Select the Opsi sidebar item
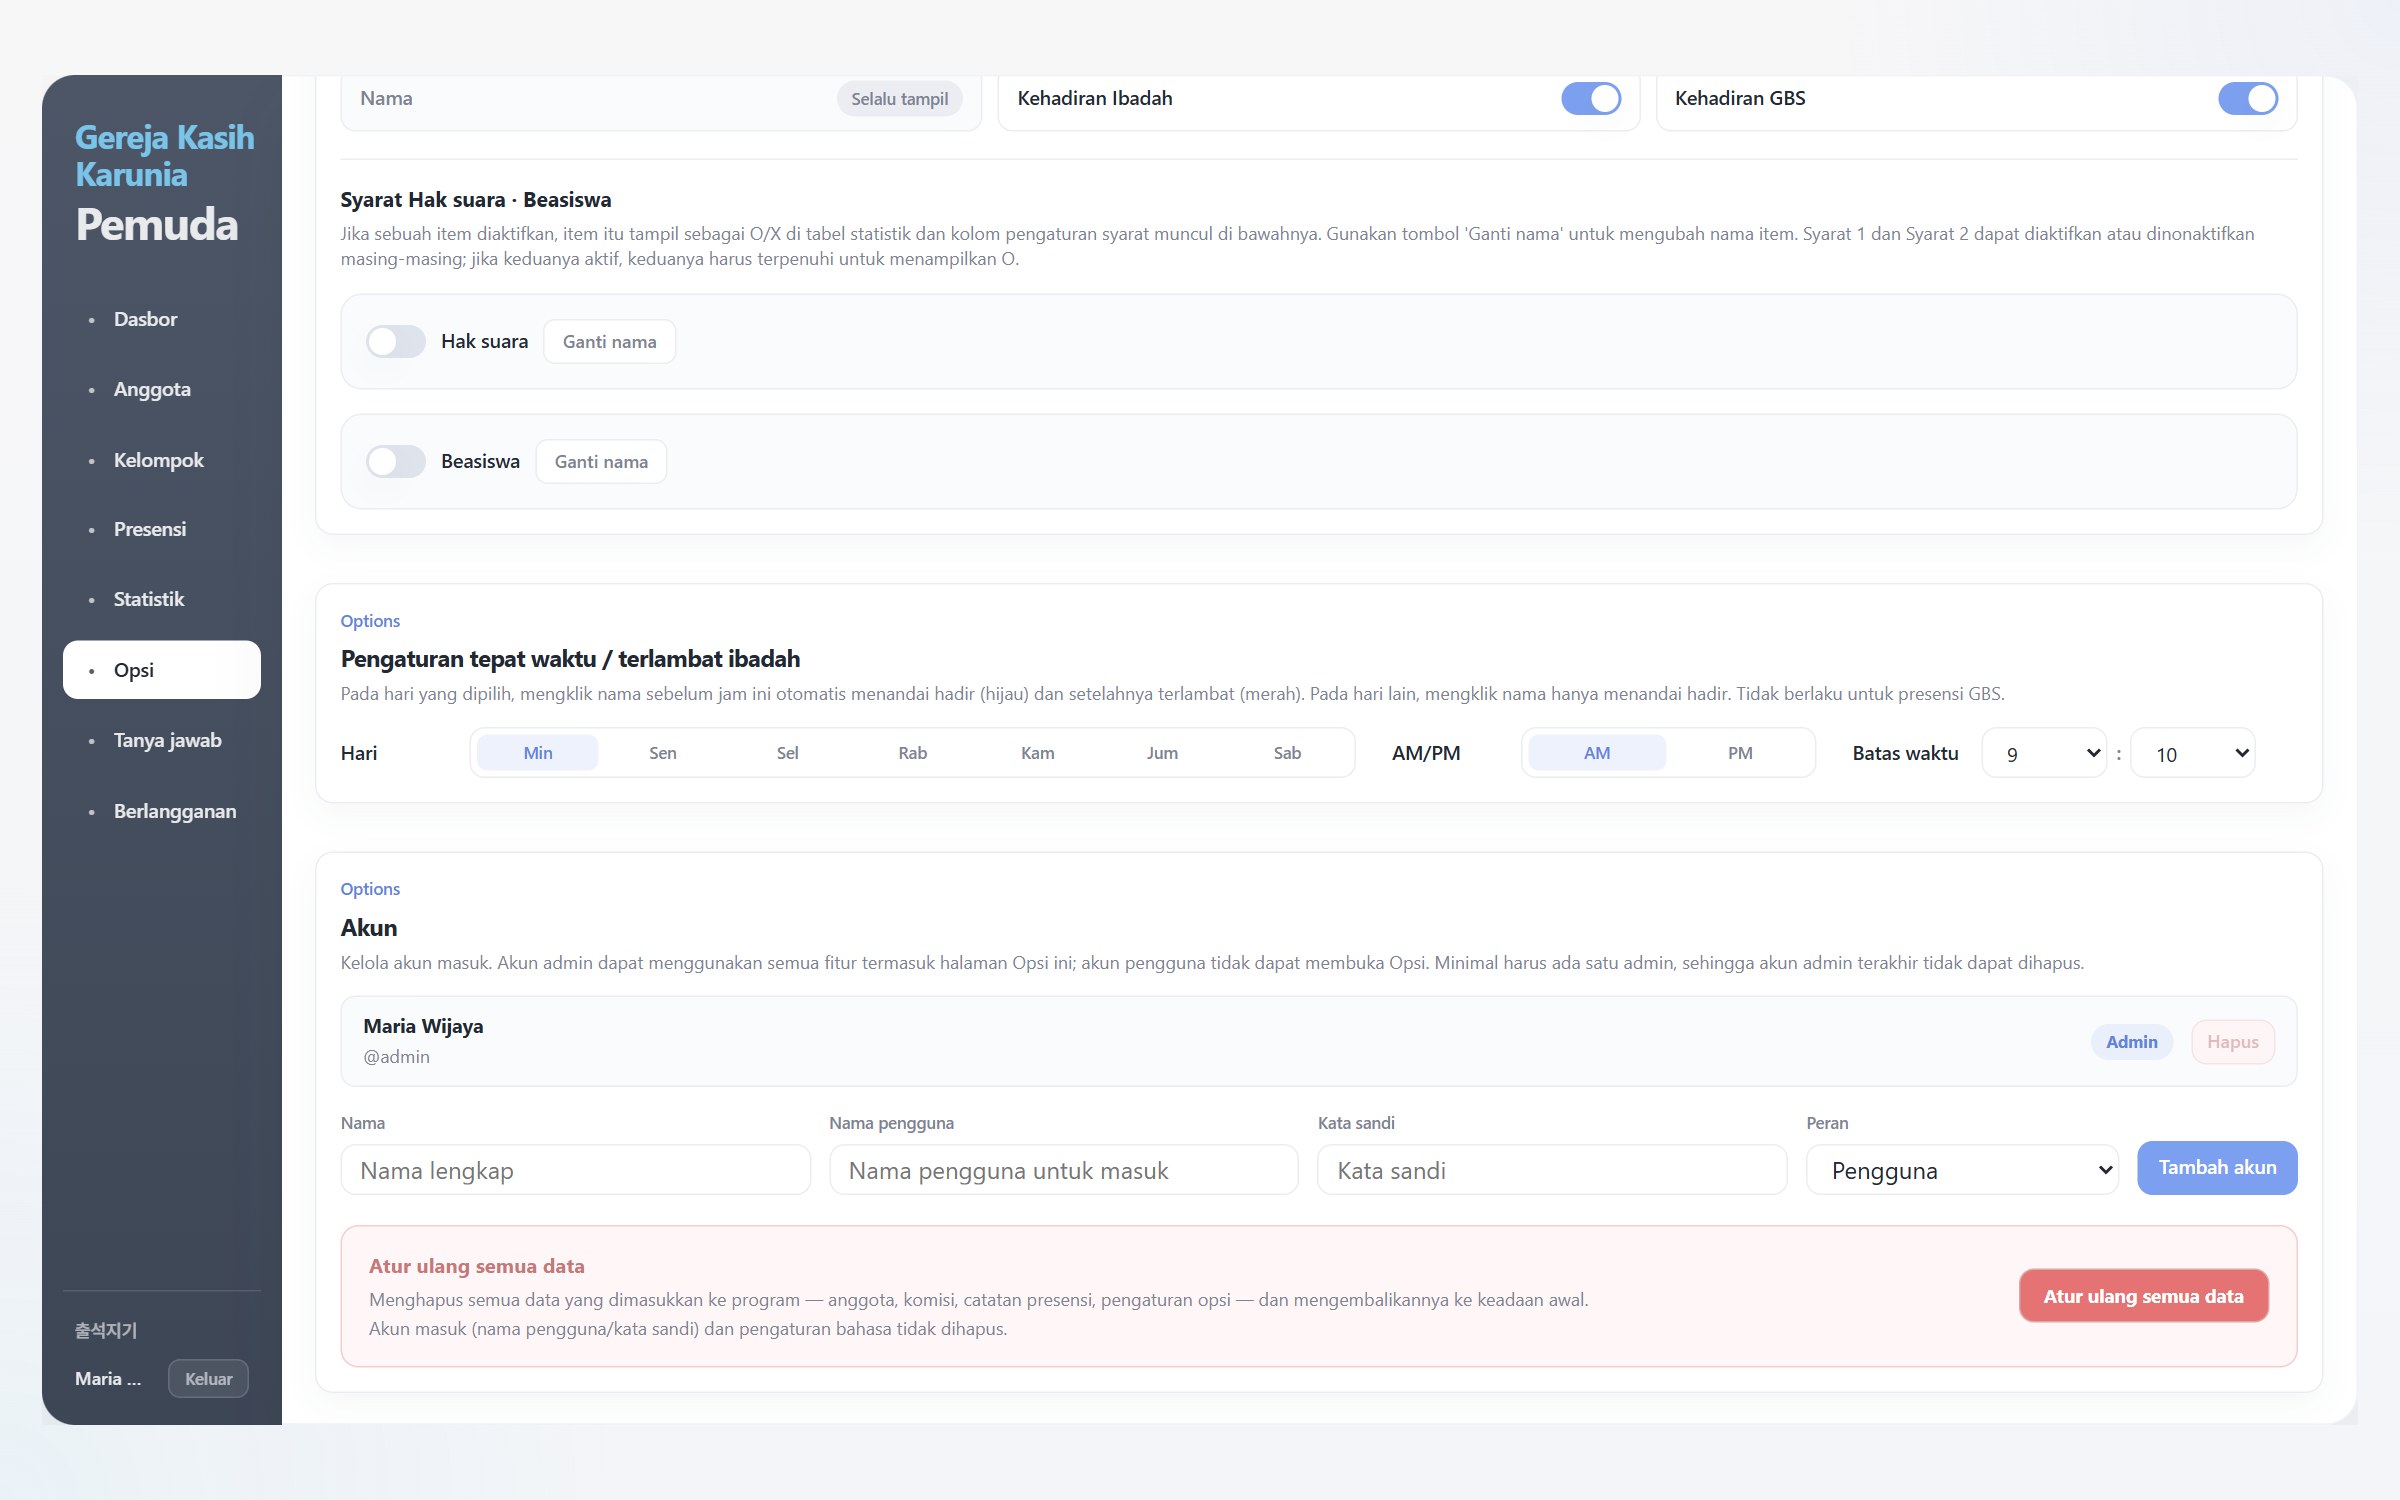The height and width of the screenshot is (1500, 2400). [161, 670]
